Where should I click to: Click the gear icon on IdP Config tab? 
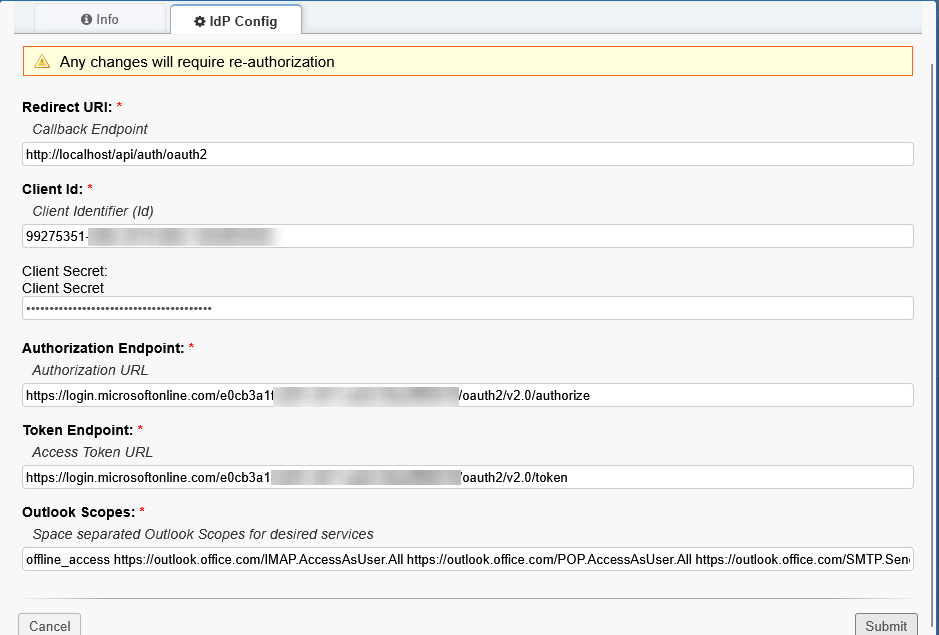click(x=200, y=21)
